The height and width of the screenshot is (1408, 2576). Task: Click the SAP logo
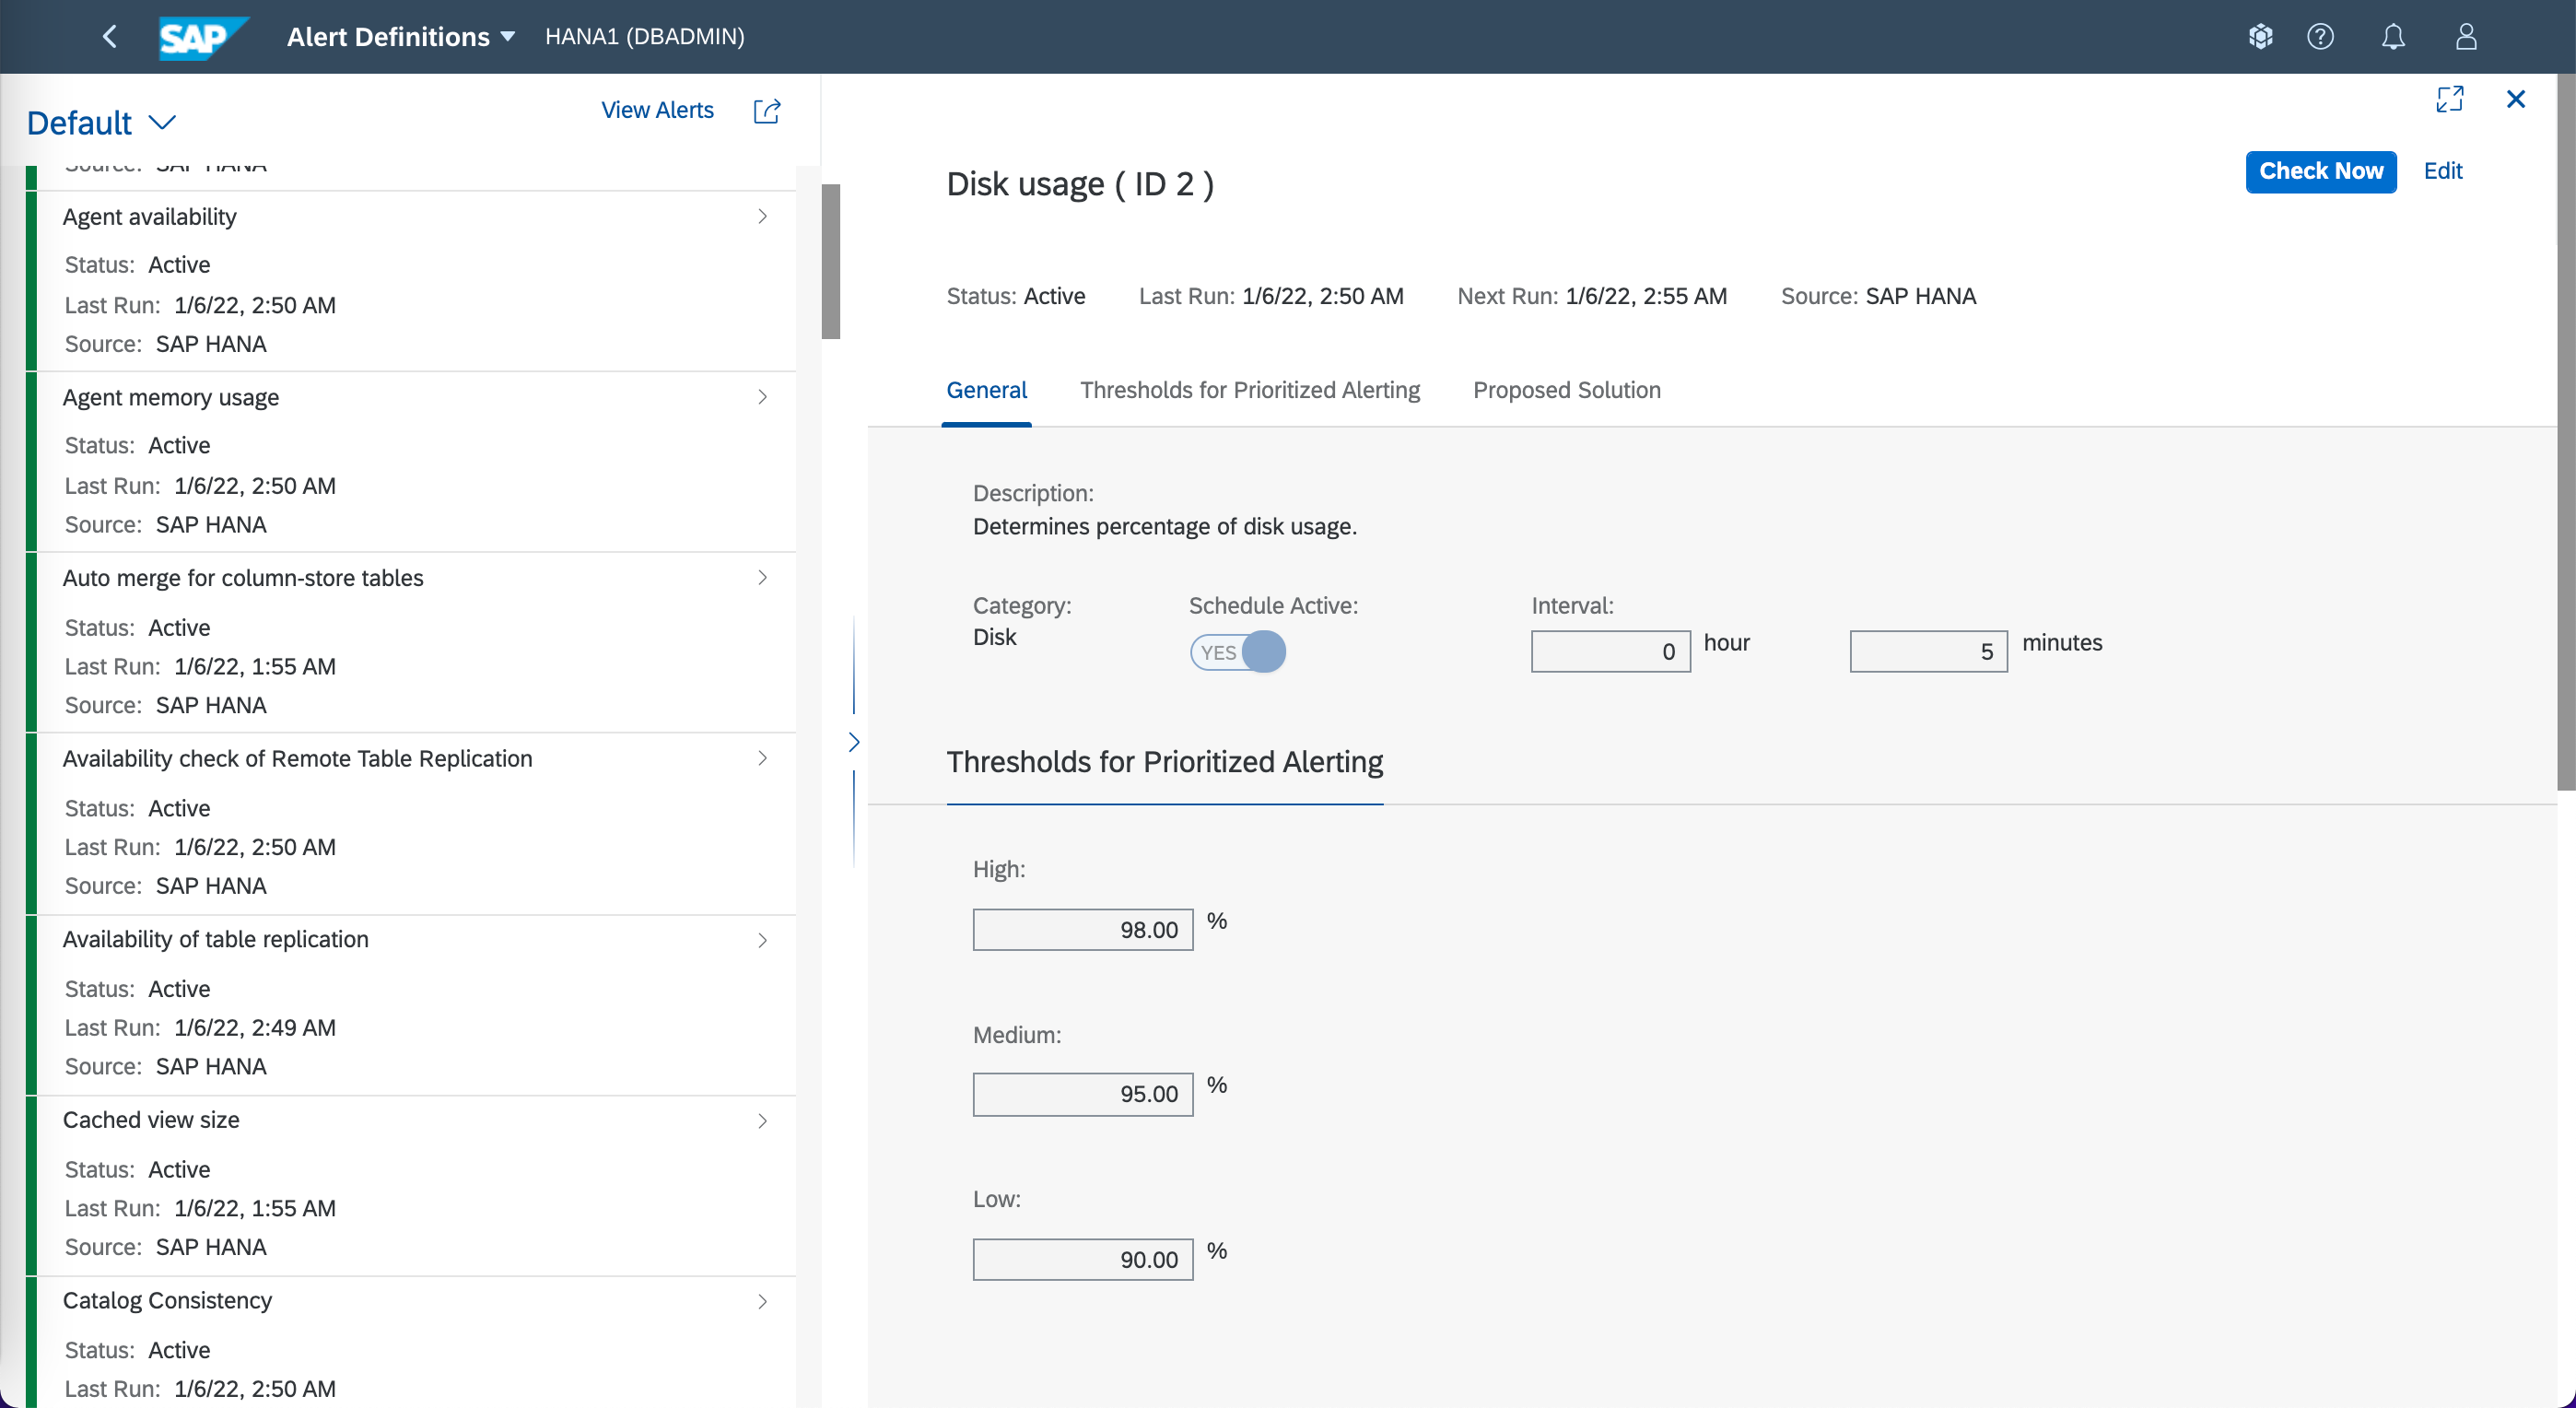(201, 37)
